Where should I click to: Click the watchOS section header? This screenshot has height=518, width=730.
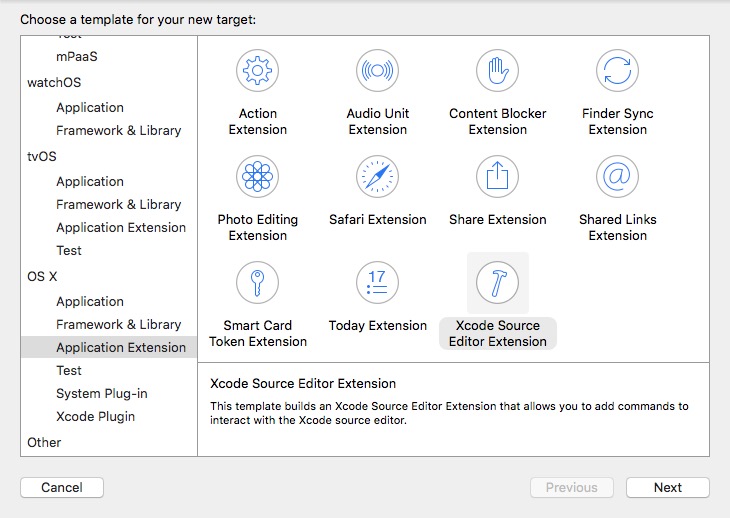54,82
